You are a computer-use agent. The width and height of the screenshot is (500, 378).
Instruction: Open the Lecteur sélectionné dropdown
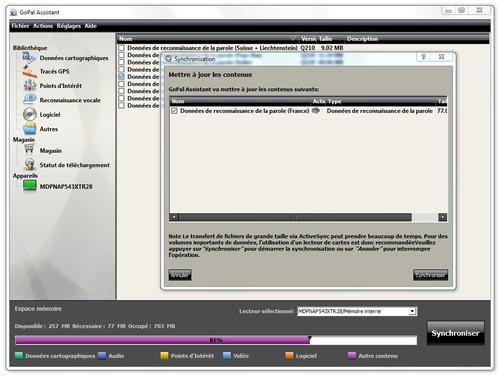[413, 311]
